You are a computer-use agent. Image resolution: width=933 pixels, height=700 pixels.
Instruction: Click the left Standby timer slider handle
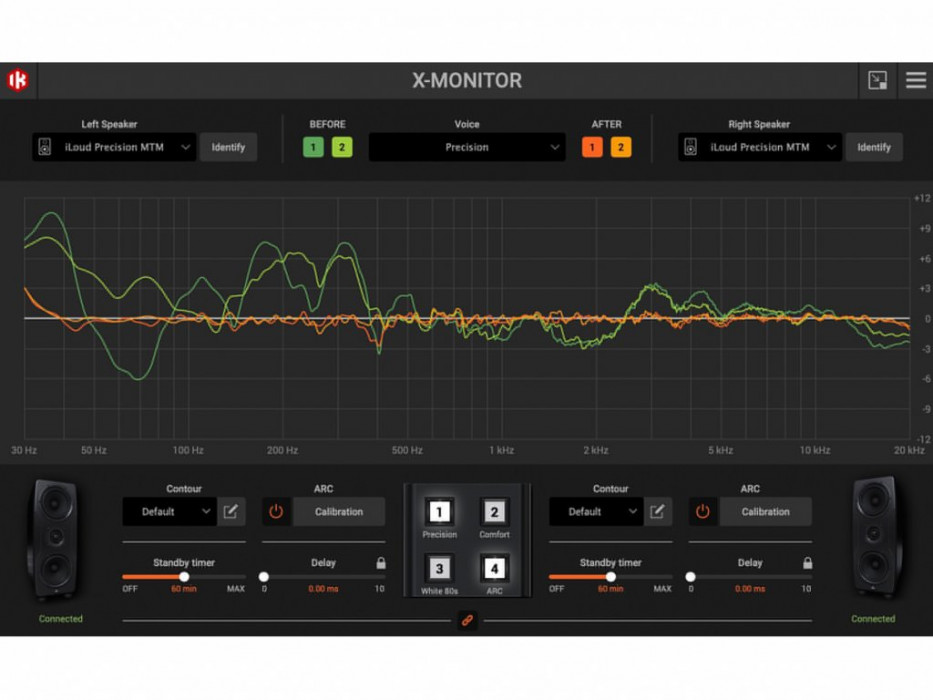pos(184,576)
